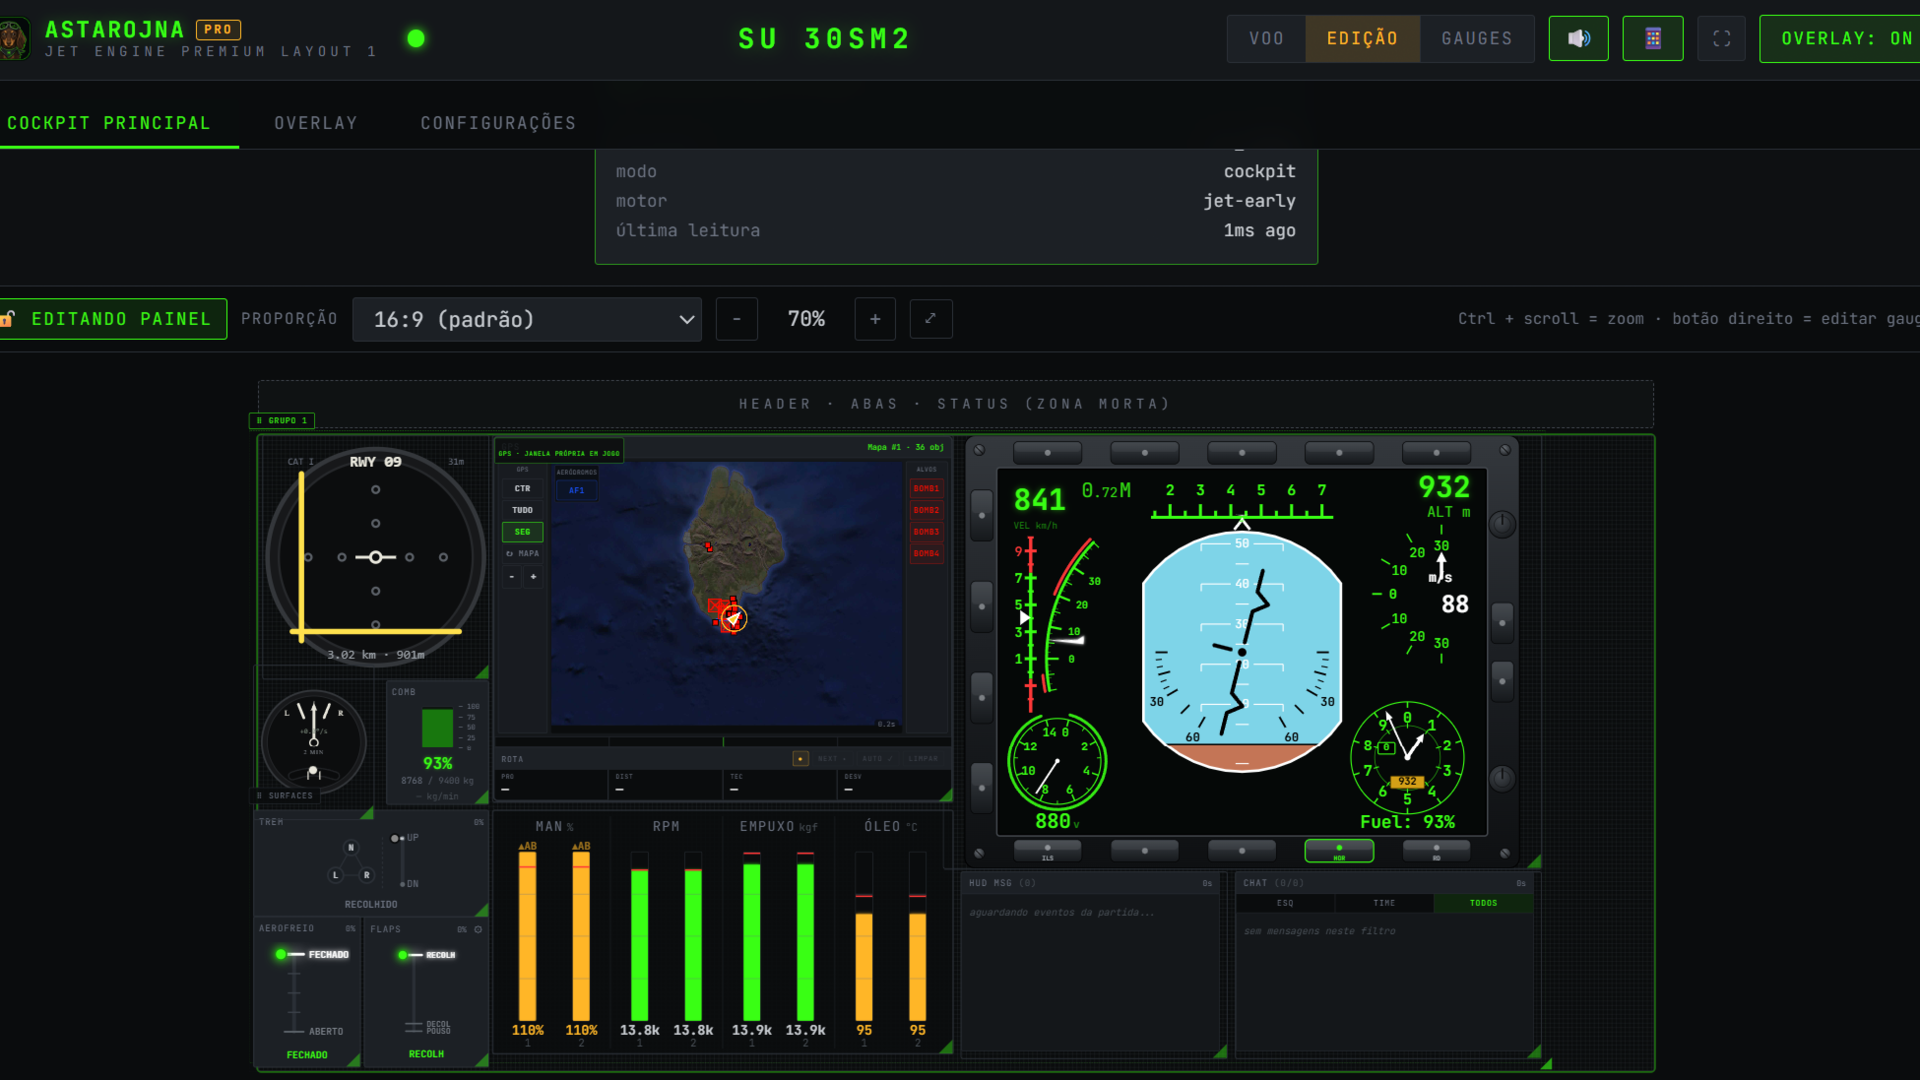1920x1080 pixels.
Task: Open the CONFIGURAÇÕES tab
Action: pos(498,123)
